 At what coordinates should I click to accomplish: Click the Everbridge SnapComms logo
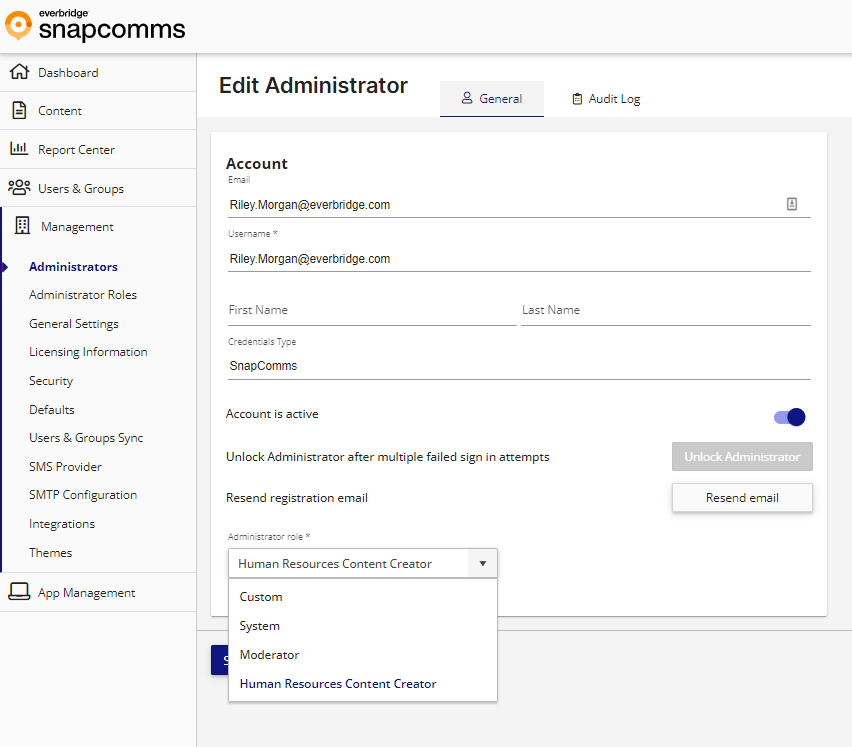pos(95,25)
